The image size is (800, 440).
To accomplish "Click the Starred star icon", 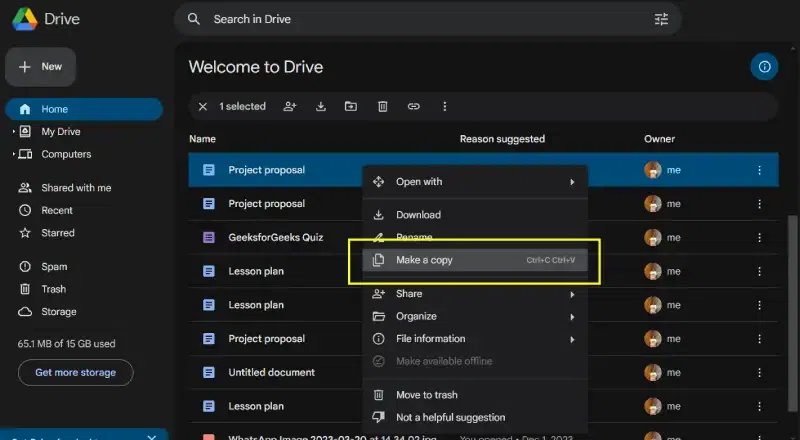I will tap(25, 233).
